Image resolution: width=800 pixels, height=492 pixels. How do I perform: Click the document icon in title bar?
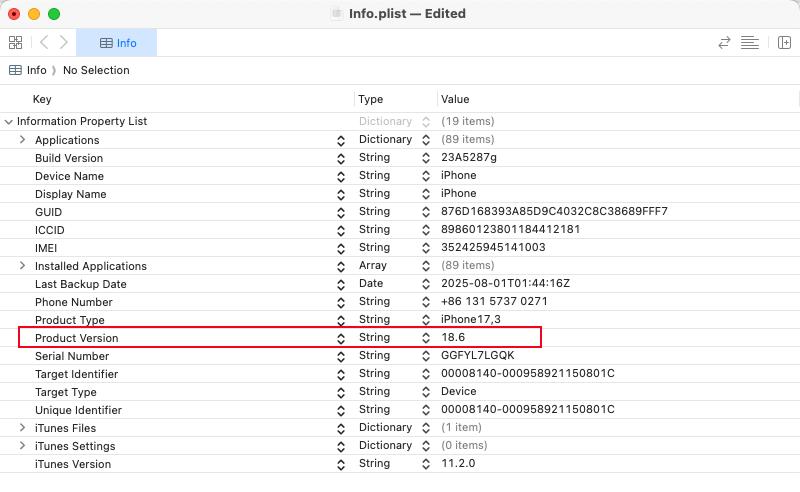[x=336, y=14]
